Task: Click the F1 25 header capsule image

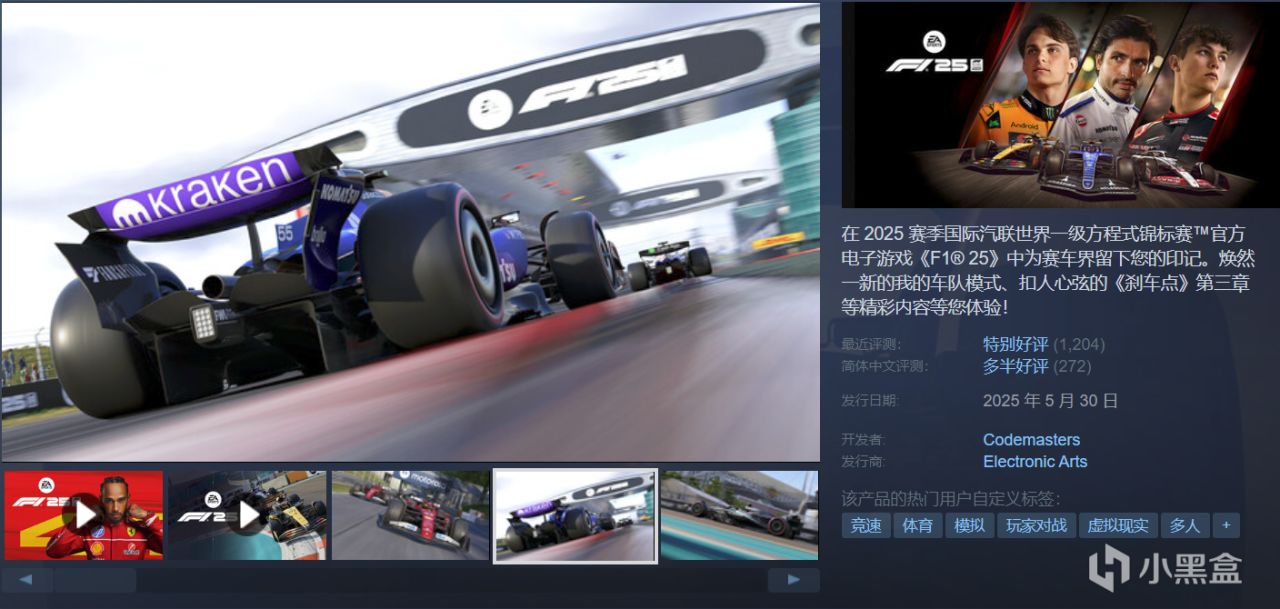Action: click(1060, 105)
